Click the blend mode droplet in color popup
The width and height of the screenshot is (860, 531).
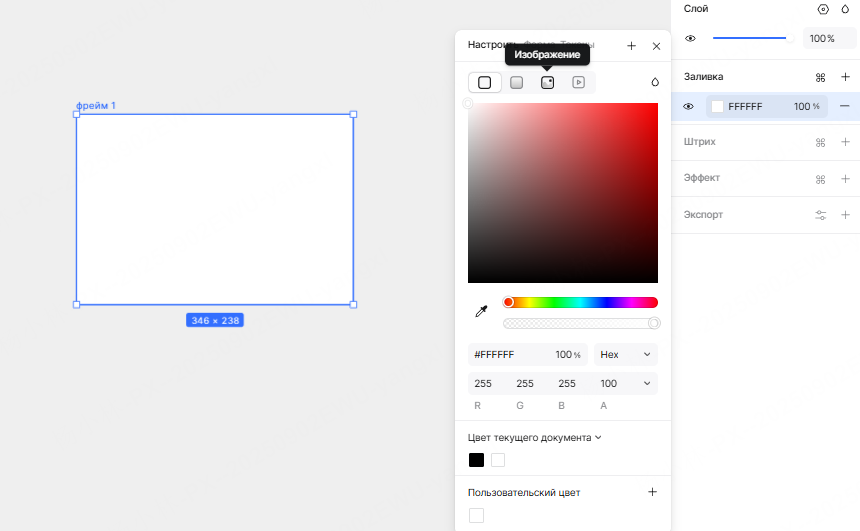[x=655, y=82]
